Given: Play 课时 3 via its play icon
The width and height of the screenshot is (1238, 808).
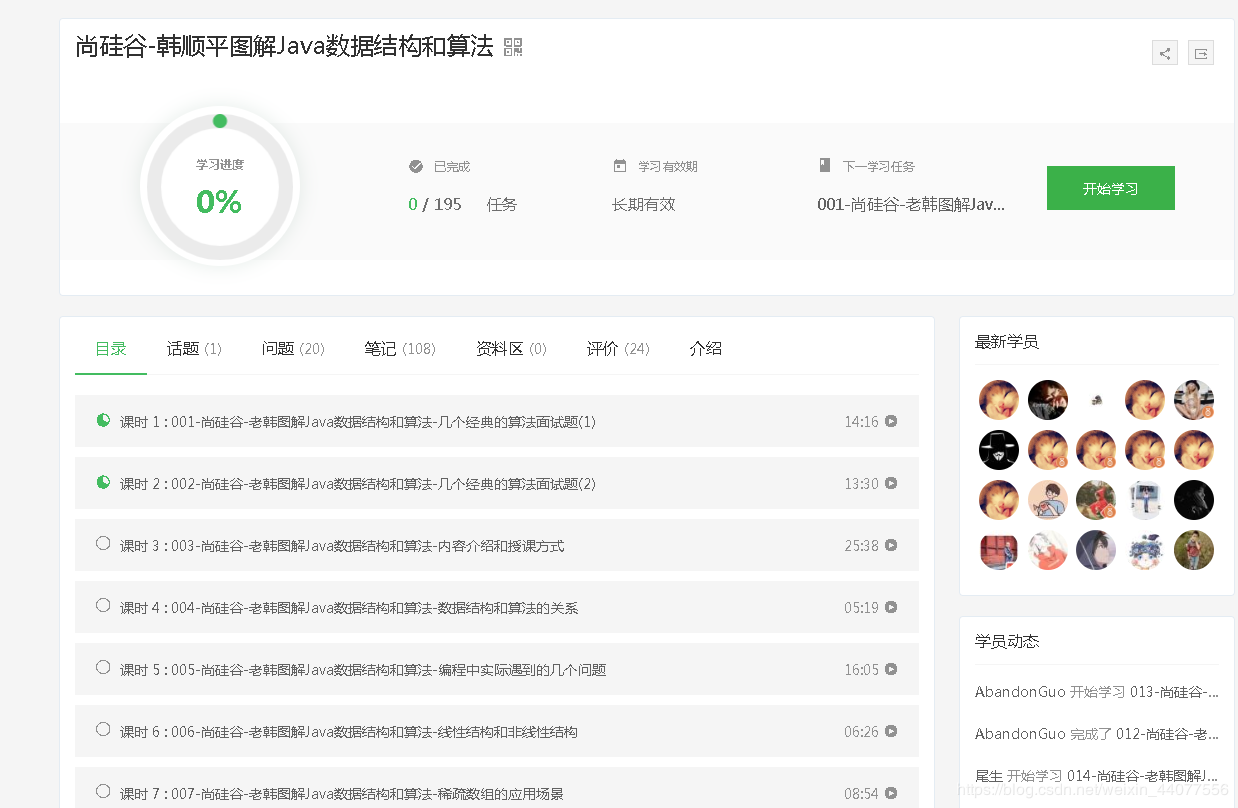Looking at the screenshot, I should (x=890, y=545).
